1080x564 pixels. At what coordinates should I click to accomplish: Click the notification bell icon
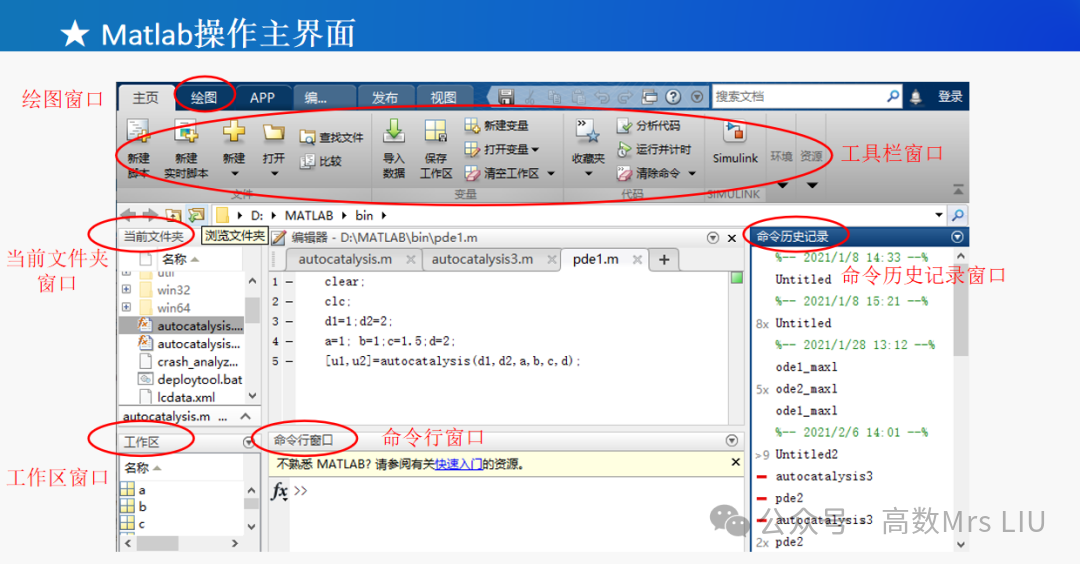pyautogui.click(x=915, y=97)
